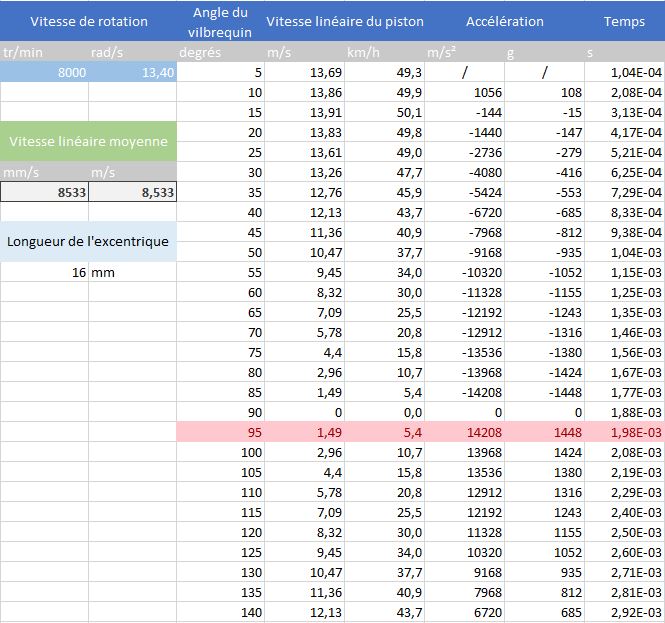Click the angle 90 degrees cell
This screenshot has height=623, width=665.
(220, 411)
